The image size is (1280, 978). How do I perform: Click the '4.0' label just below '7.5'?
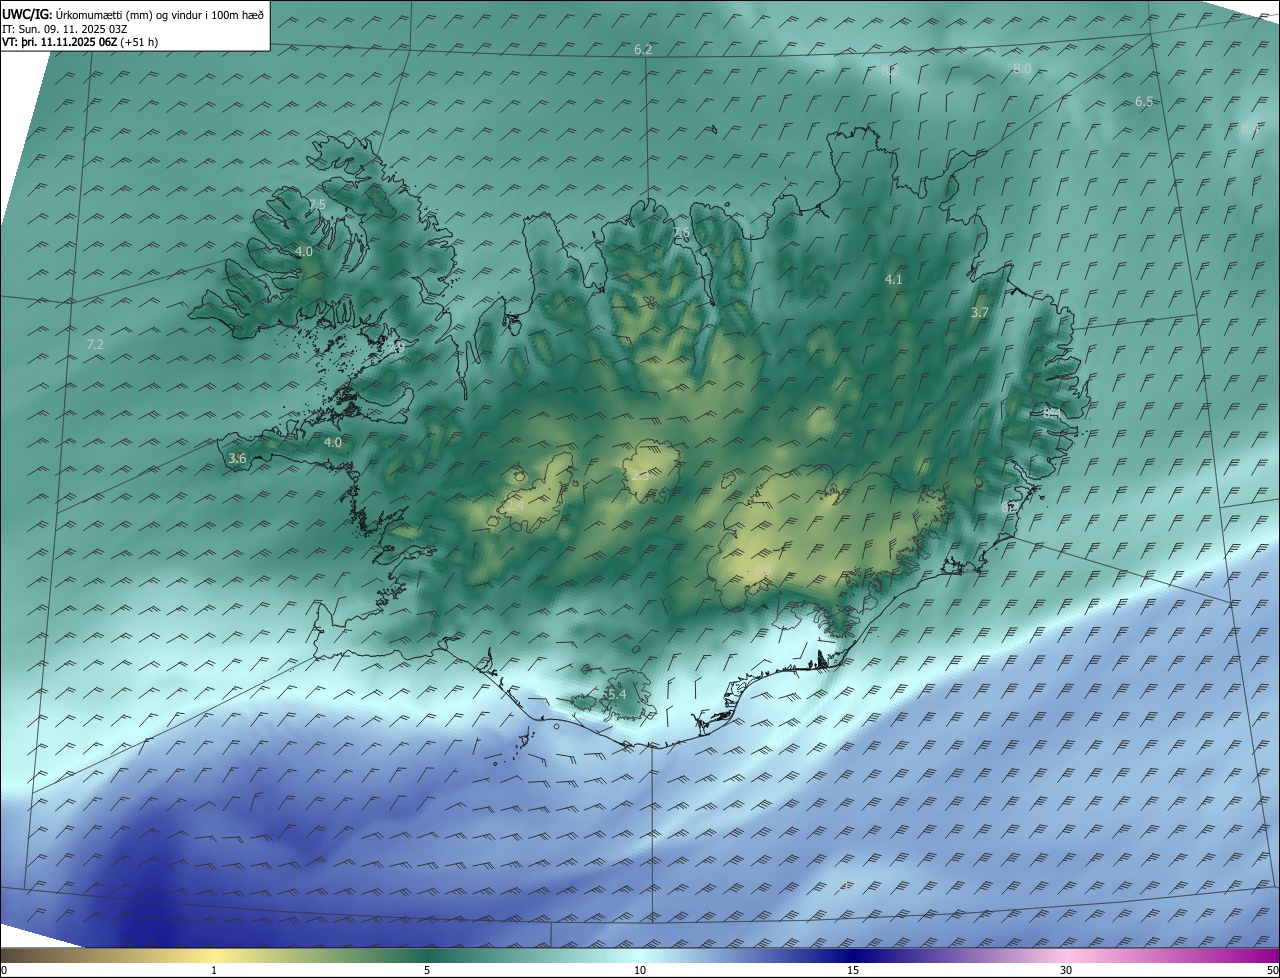tap(304, 252)
